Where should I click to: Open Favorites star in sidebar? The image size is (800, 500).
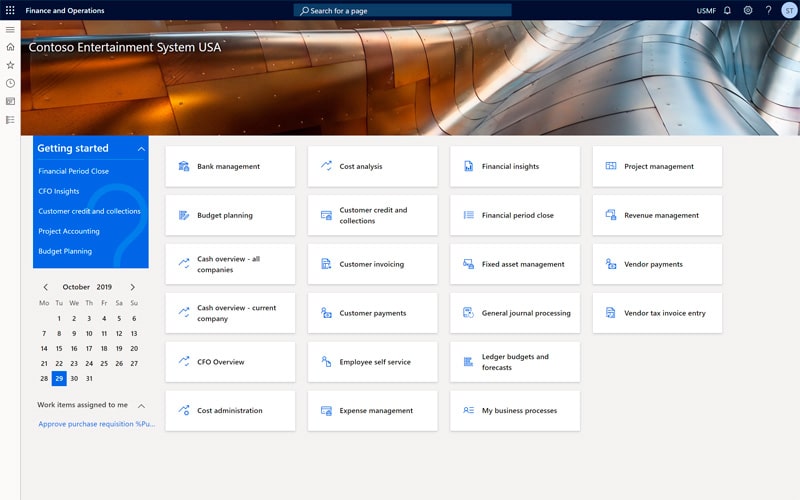(10, 65)
